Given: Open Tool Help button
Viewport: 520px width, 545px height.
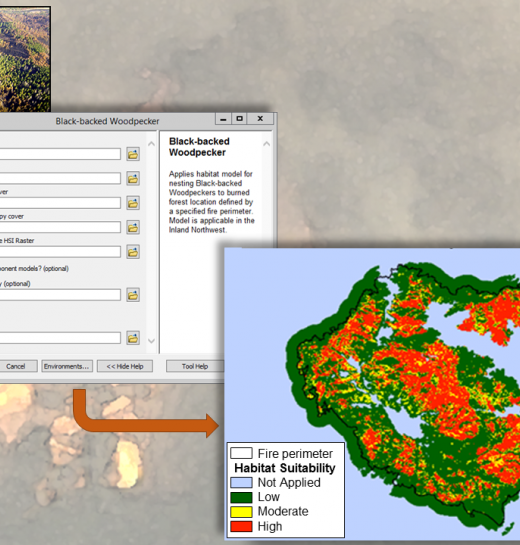Looking at the screenshot, I should tap(195, 366).
